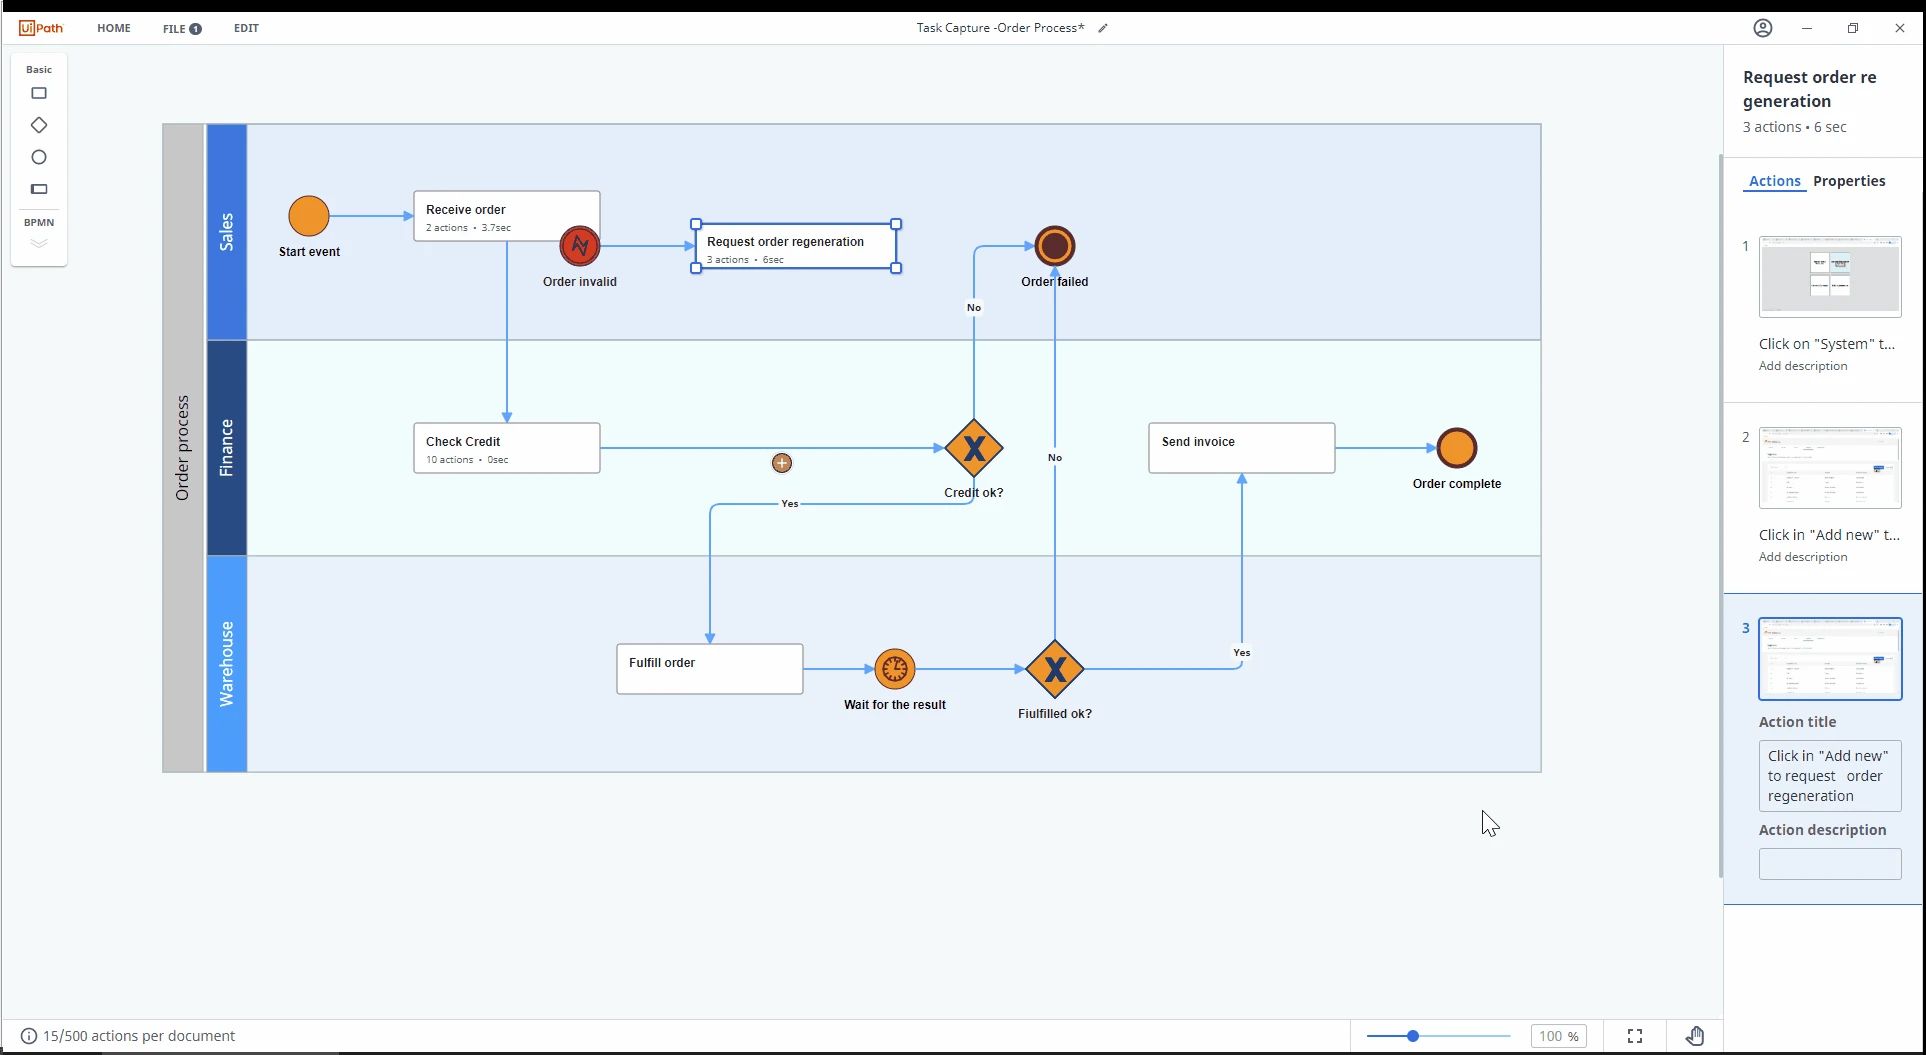This screenshot has height=1055, width=1926.
Task: Select the circle event shape tool
Action: [x=39, y=157]
